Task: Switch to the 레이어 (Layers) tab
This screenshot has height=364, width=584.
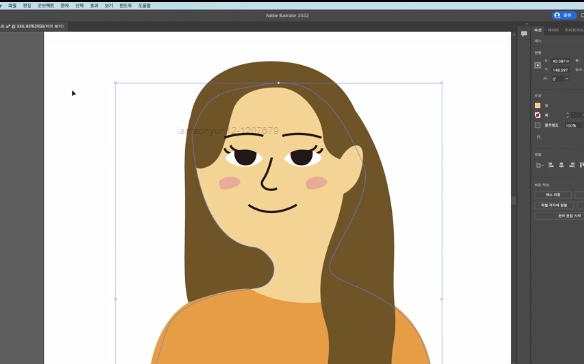Action: pyautogui.click(x=553, y=30)
